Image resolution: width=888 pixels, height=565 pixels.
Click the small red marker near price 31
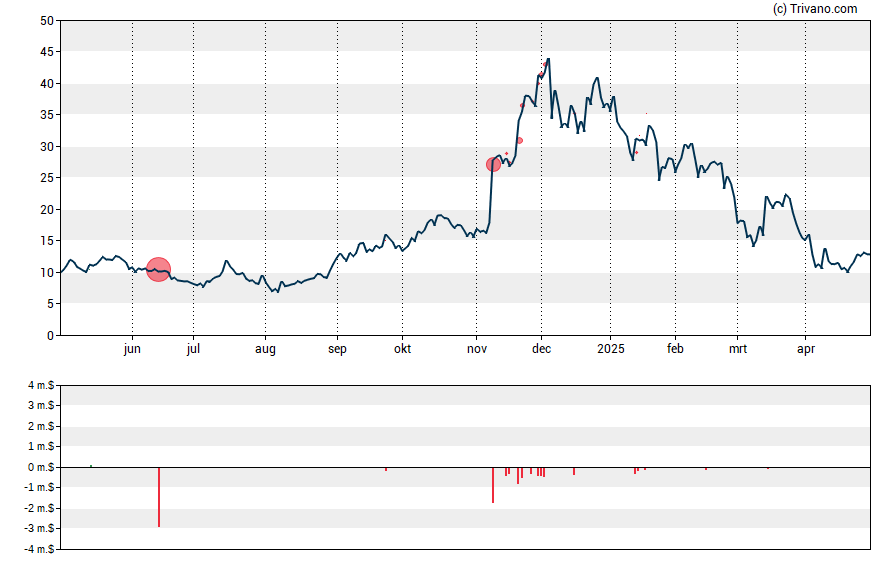tap(520, 140)
